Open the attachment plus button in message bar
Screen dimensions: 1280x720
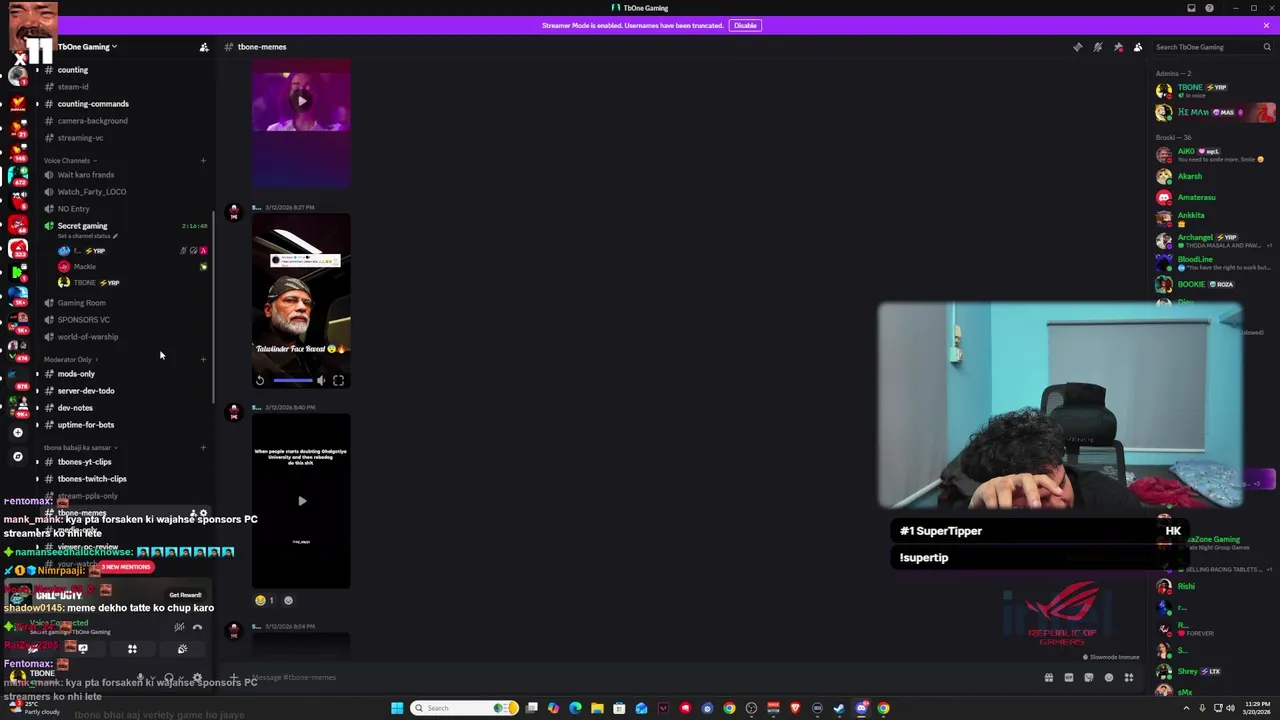point(233,678)
